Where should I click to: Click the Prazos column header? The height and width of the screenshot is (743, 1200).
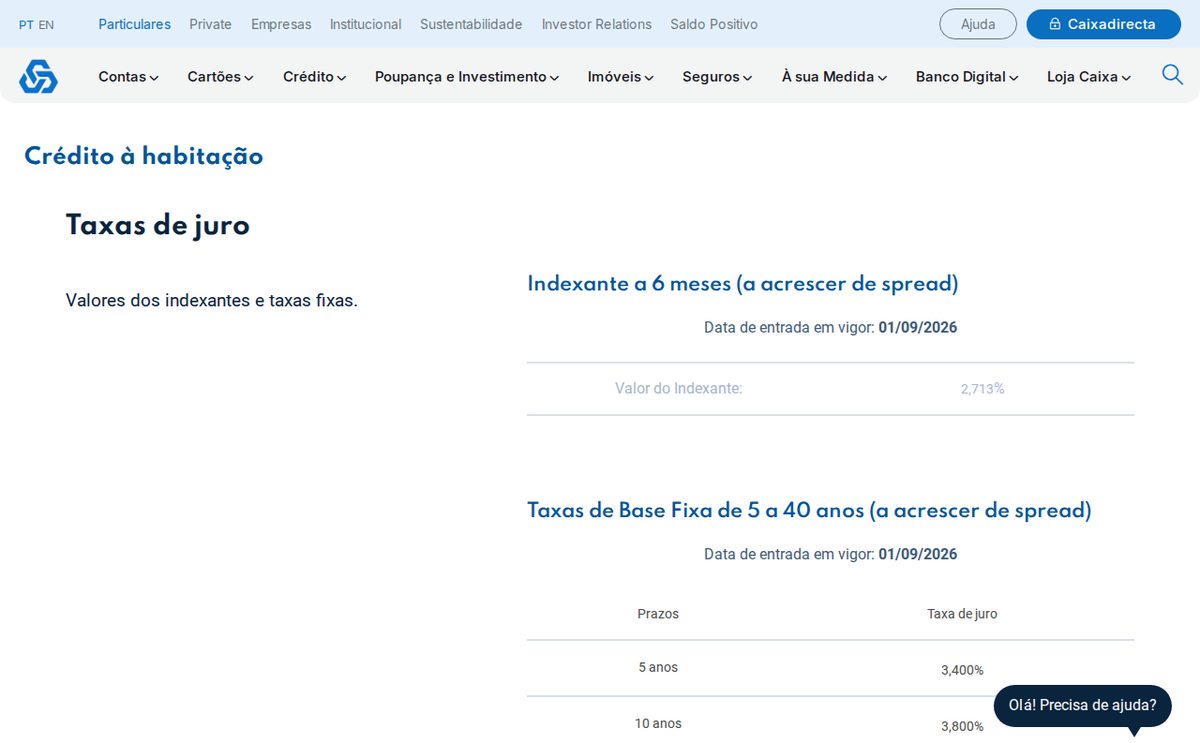pyautogui.click(x=658, y=614)
